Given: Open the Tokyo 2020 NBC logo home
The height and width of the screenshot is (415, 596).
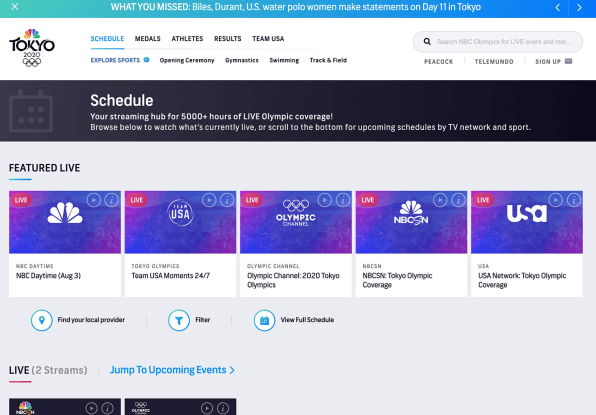Looking at the screenshot, I should 32,48.
